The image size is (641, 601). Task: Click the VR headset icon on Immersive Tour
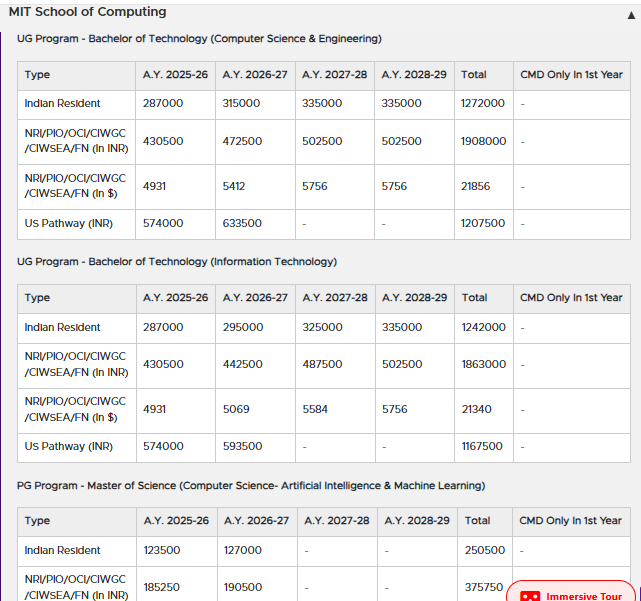pyautogui.click(x=530, y=596)
